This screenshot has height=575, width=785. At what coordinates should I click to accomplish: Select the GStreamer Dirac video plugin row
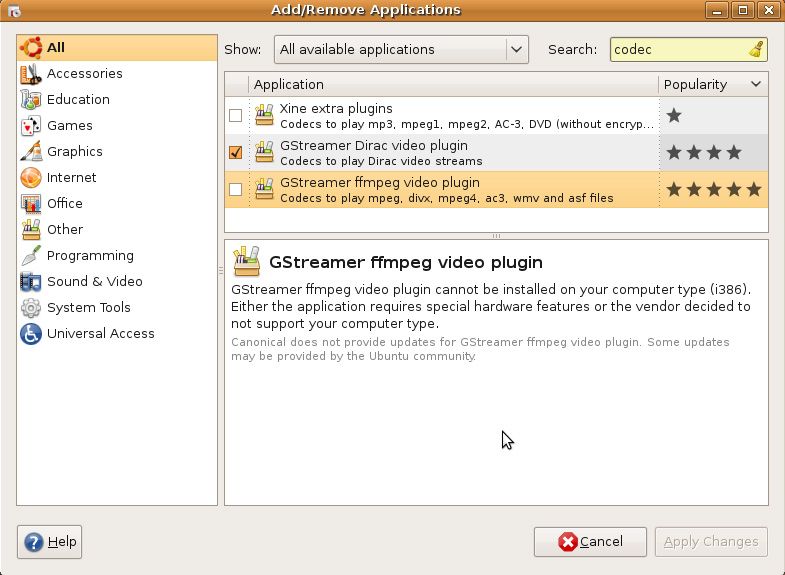[496, 153]
